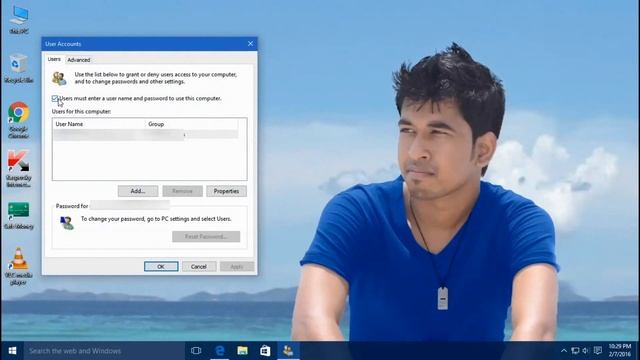640x360 pixels.
Task: Uncheck Users must enter a user name checkbox
Action: (x=55, y=98)
